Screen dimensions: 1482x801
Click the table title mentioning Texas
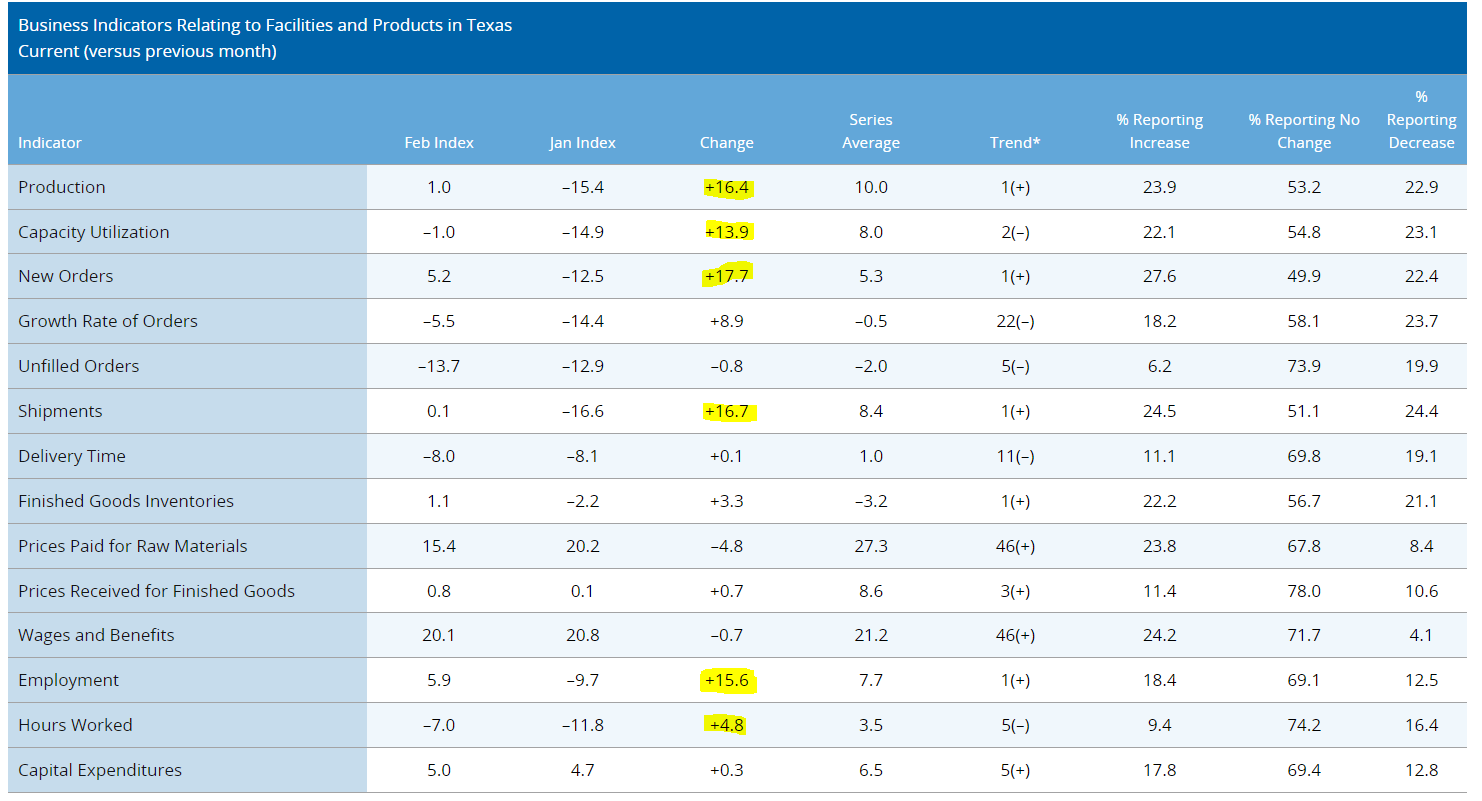coord(265,25)
